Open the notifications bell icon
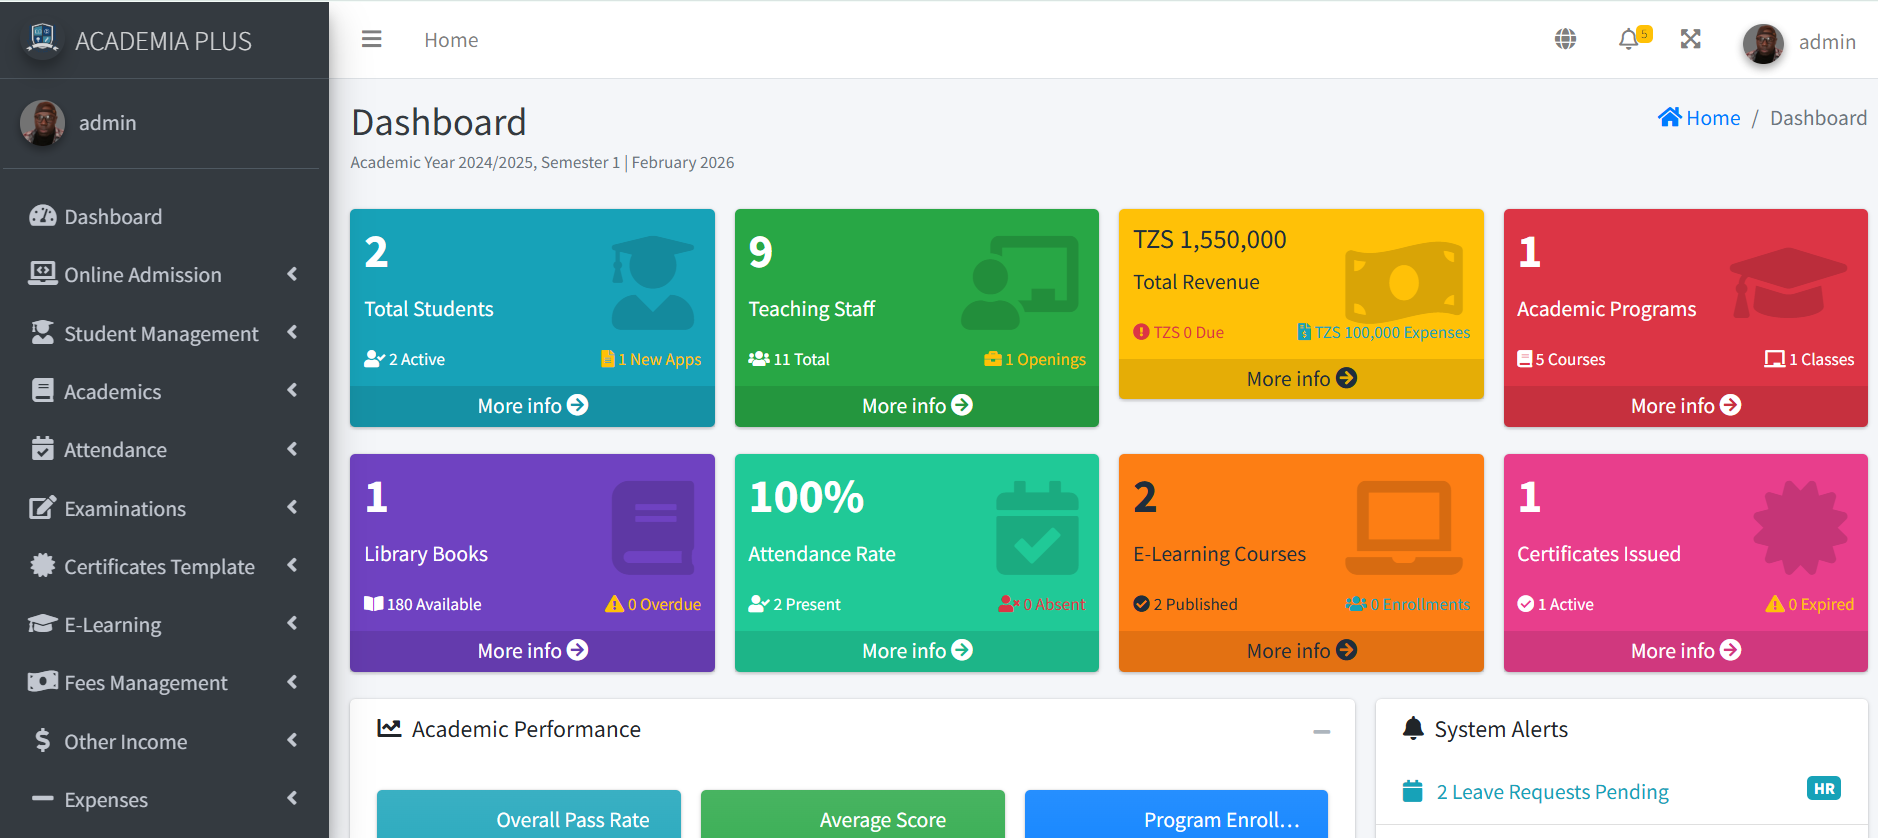The width and height of the screenshot is (1878, 838). click(1629, 39)
